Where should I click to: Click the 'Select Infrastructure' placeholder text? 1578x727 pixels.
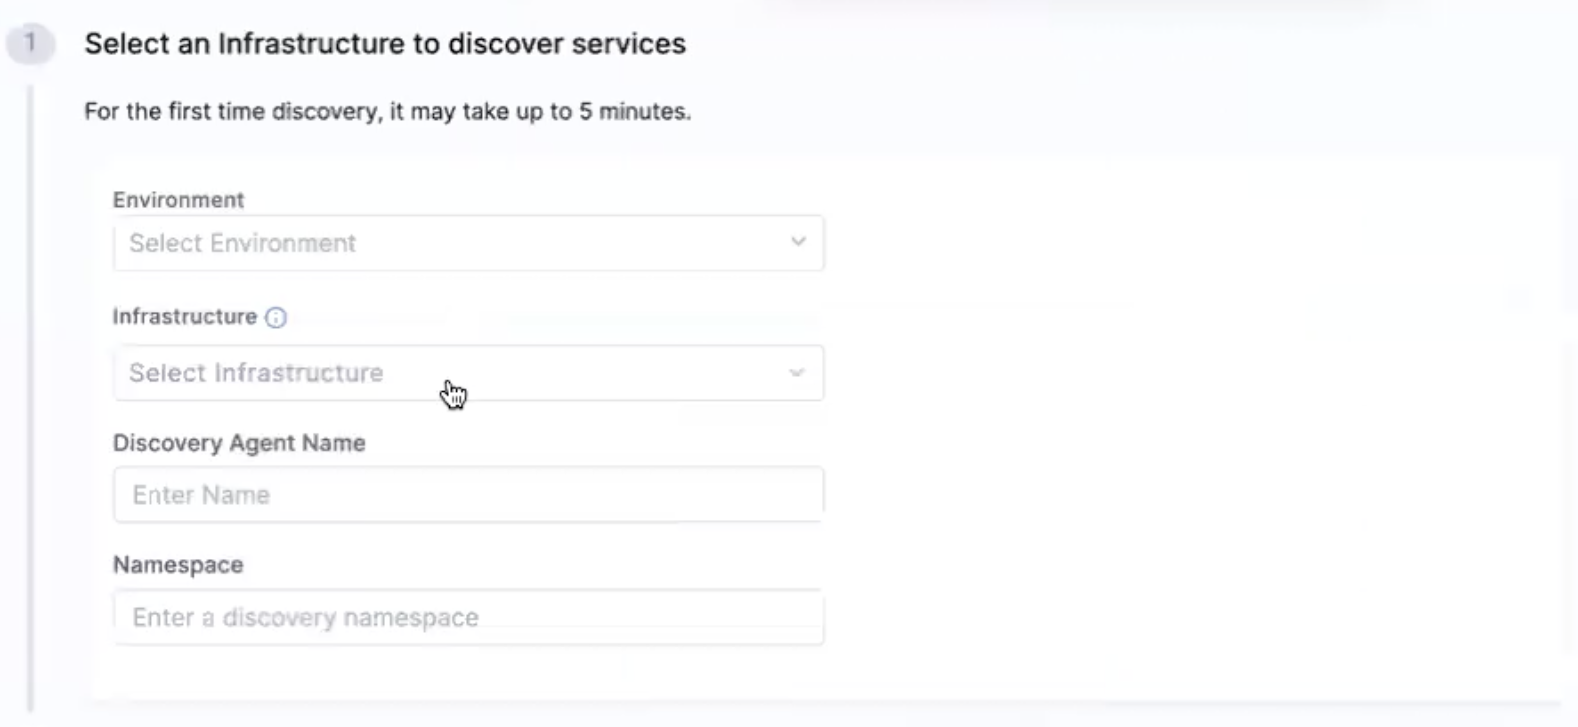point(256,373)
